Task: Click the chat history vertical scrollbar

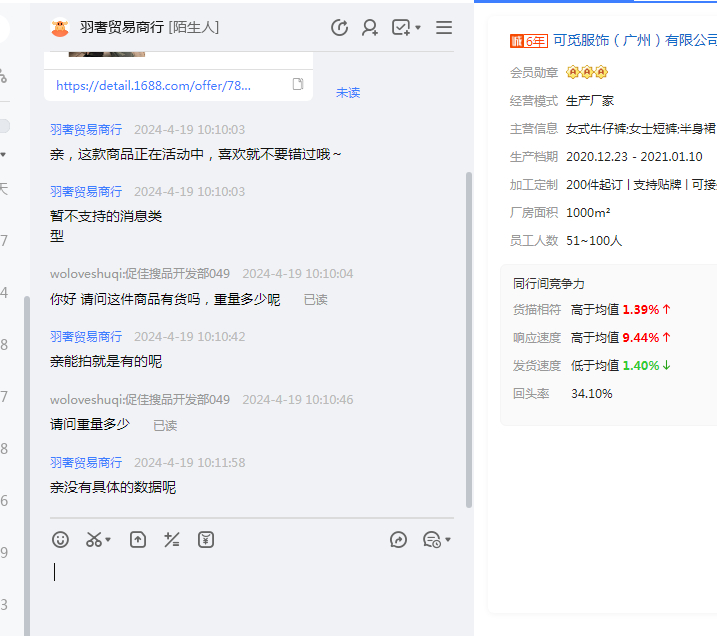Action: pos(469,340)
